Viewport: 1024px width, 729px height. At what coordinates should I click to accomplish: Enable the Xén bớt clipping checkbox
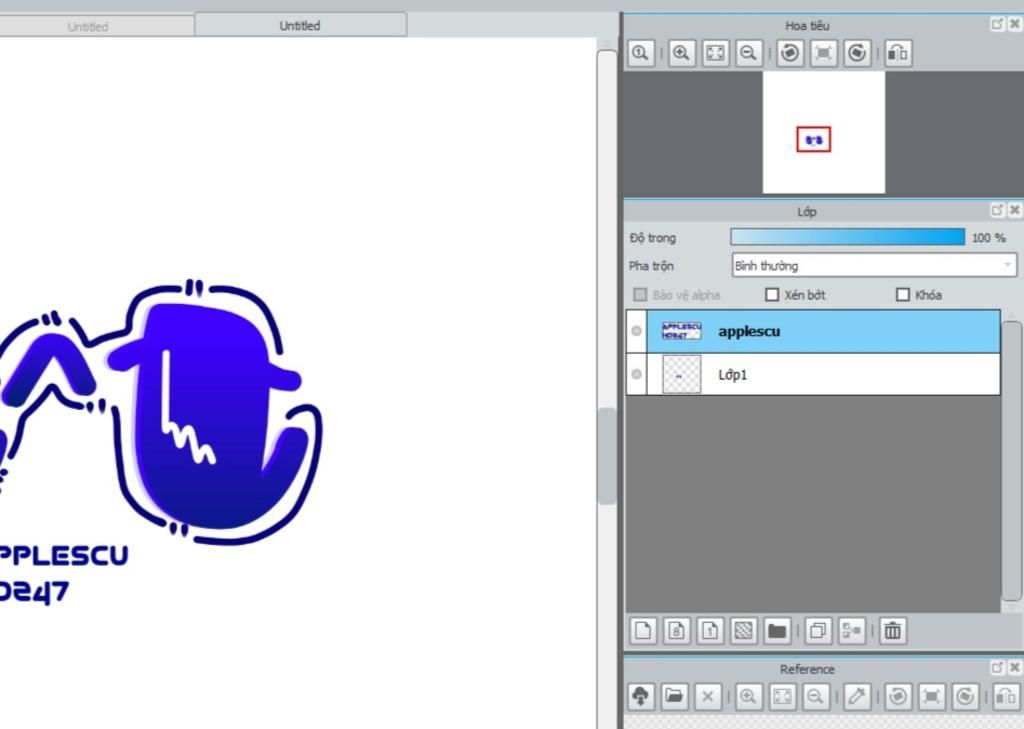click(772, 295)
